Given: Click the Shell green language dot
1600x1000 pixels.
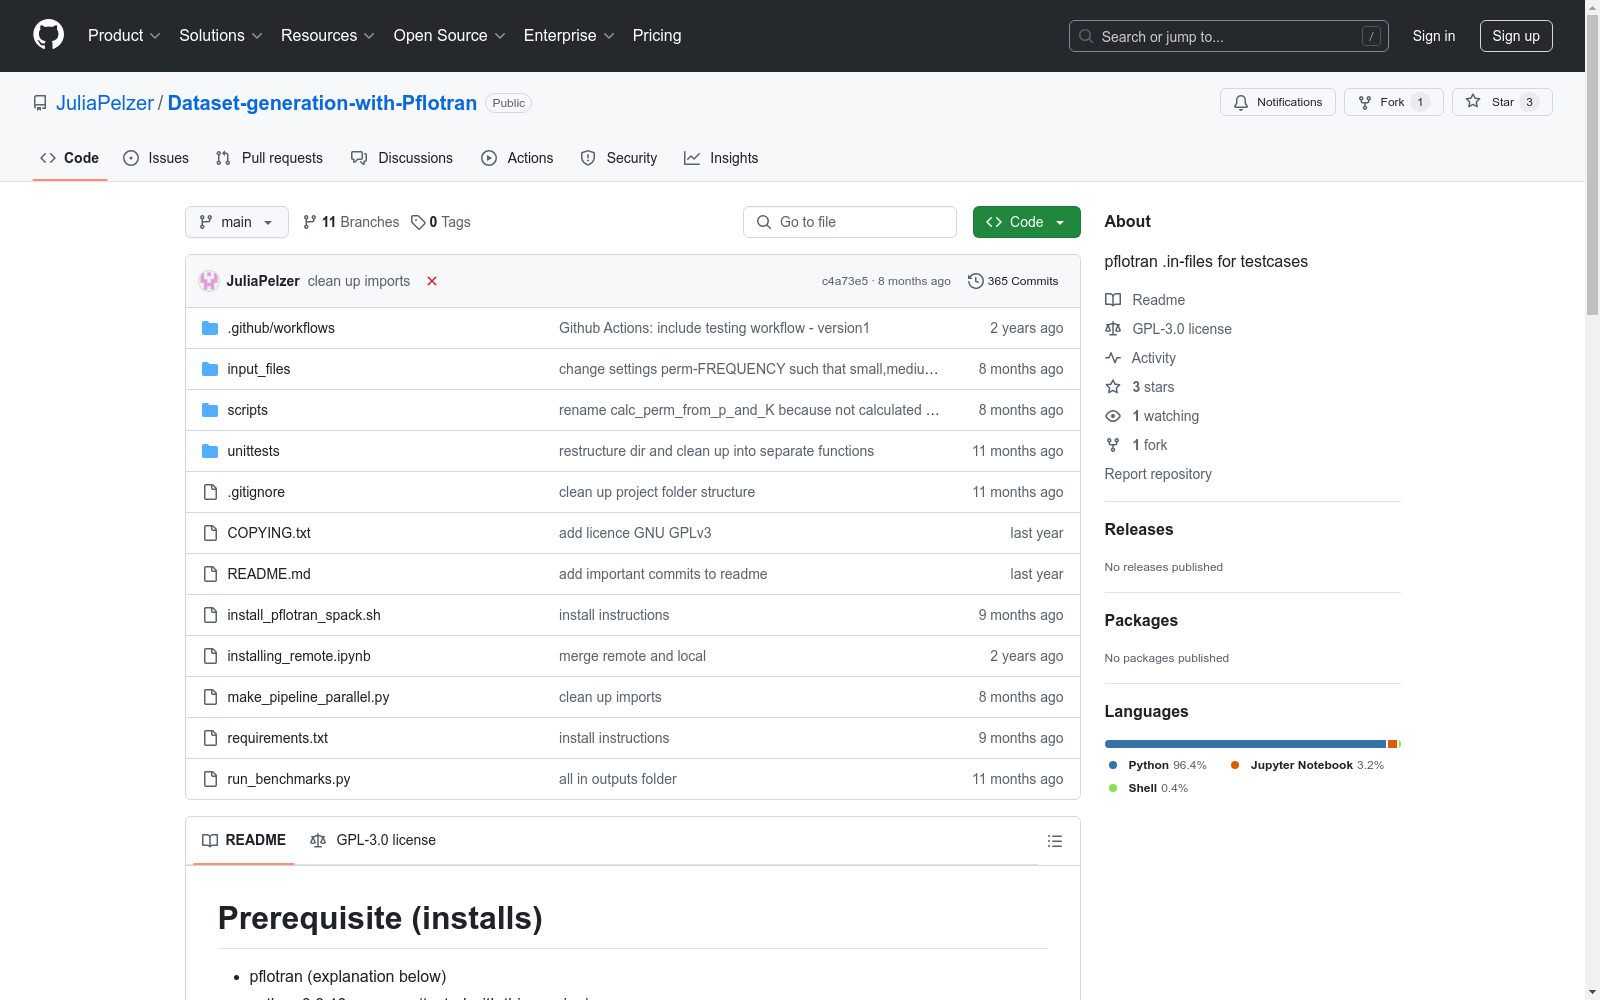Looking at the screenshot, I should tap(1113, 788).
